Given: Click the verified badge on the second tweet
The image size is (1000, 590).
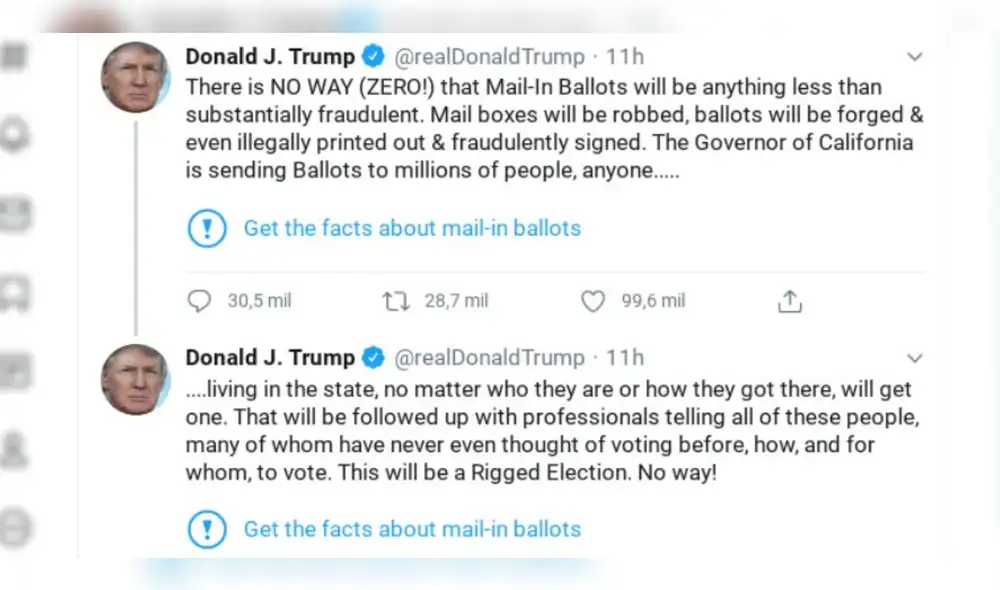Looking at the screenshot, I should [x=373, y=357].
